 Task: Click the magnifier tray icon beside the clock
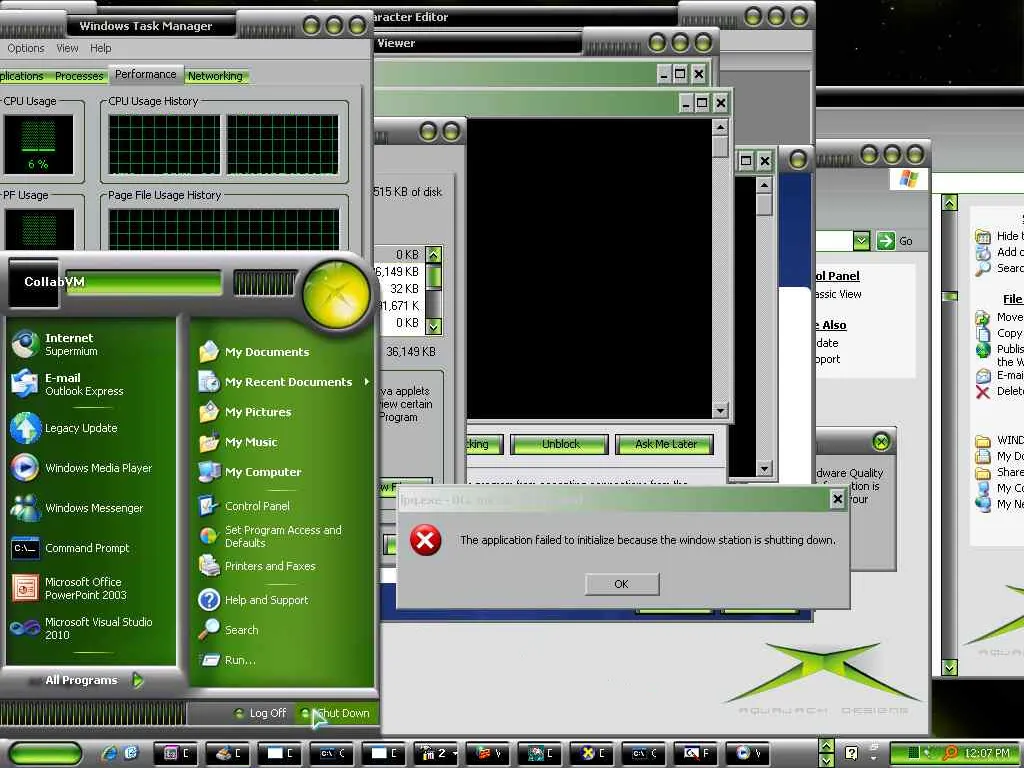click(x=950, y=753)
